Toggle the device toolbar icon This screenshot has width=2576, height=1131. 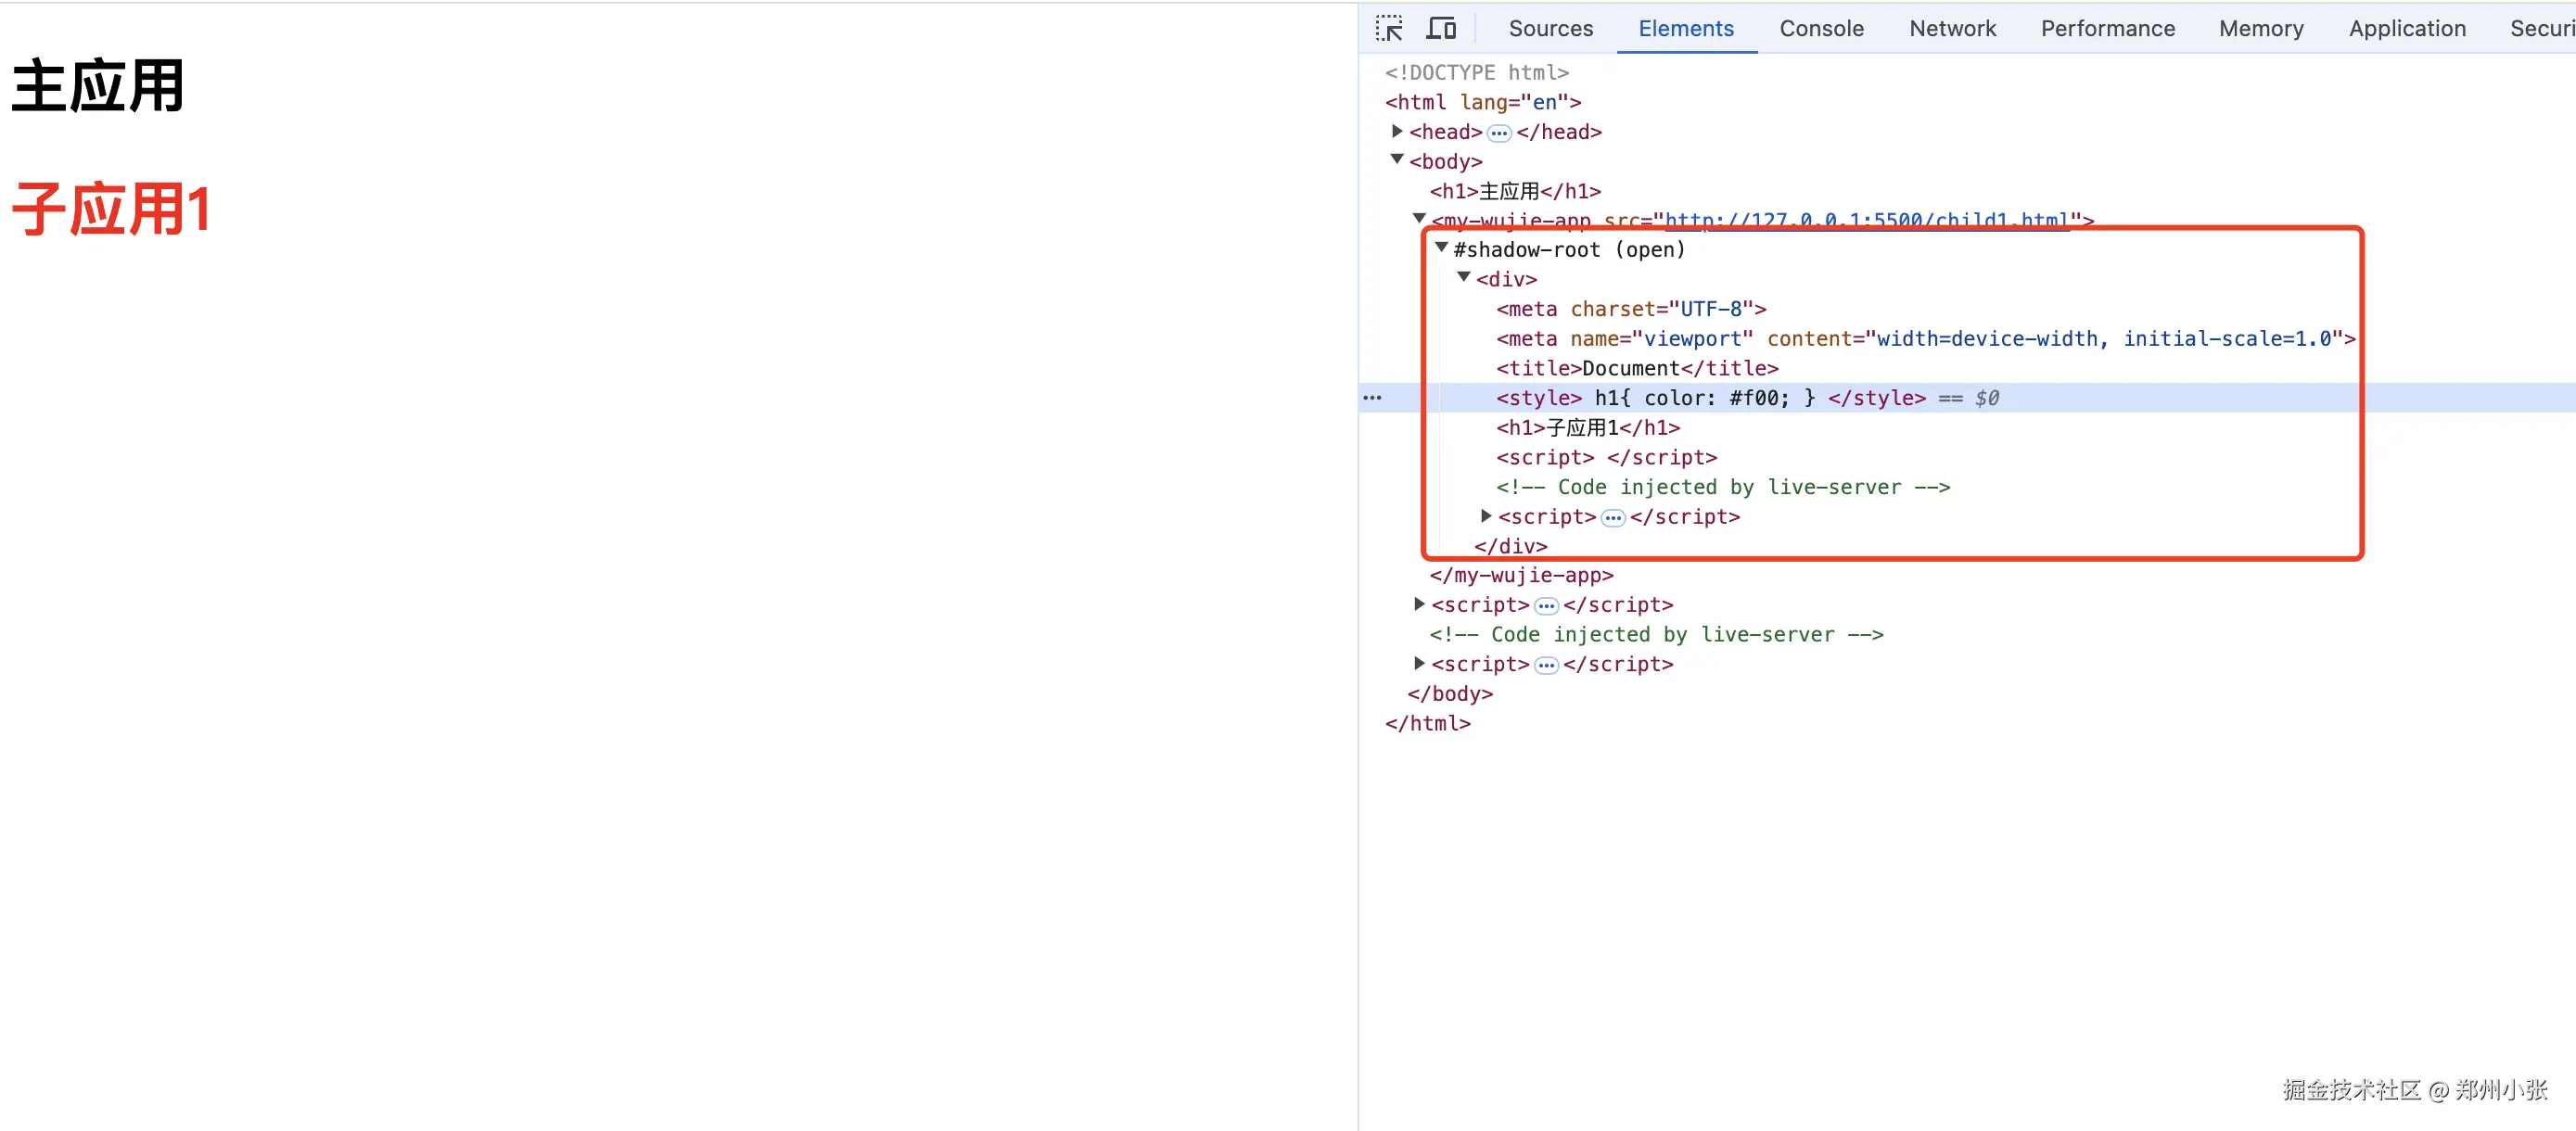click(1440, 28)
